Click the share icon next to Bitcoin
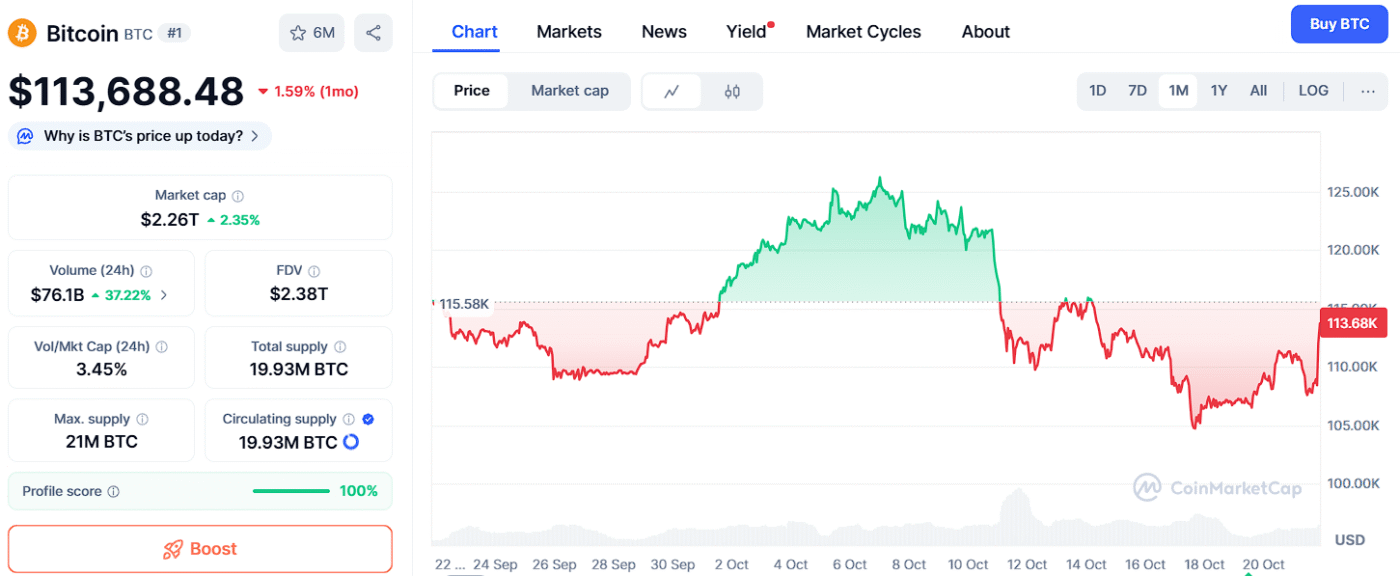 [x=373, y=33]
